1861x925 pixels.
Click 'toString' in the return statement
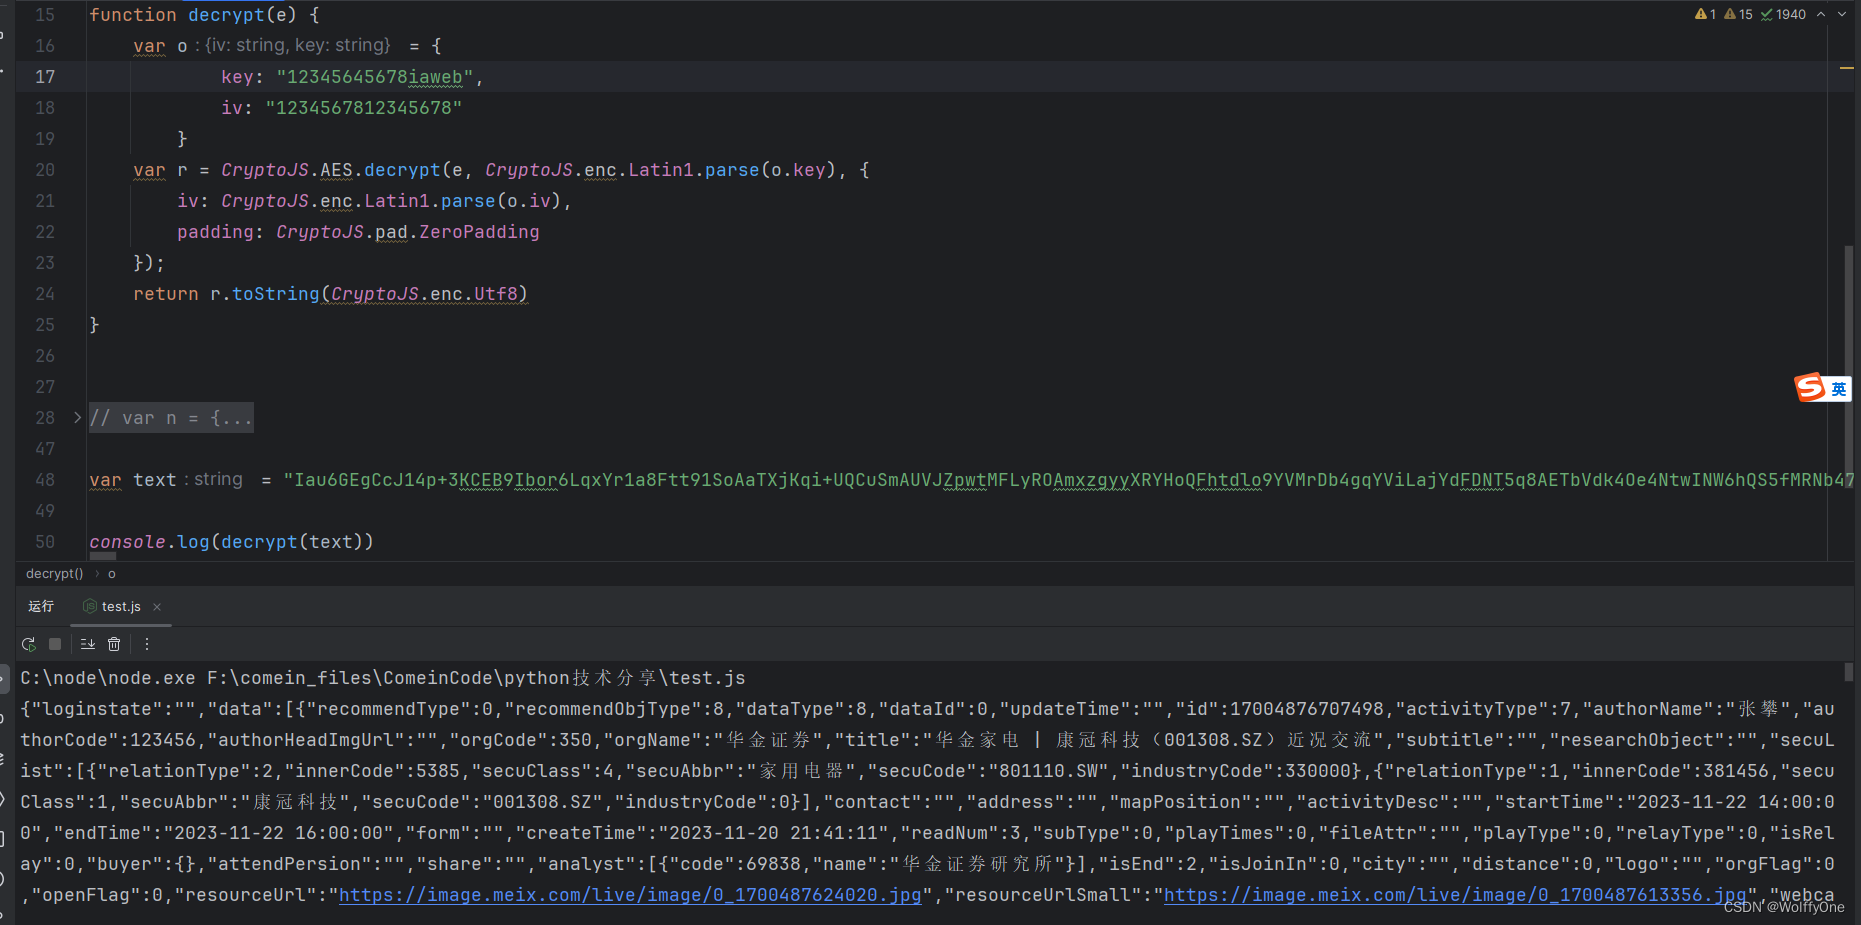276,294
